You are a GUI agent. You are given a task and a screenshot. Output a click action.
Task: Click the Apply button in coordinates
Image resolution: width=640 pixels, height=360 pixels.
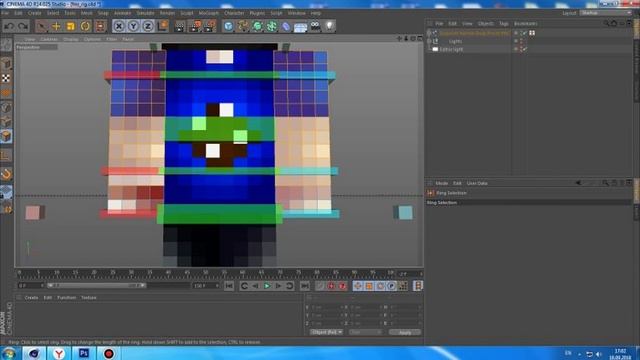404,333
